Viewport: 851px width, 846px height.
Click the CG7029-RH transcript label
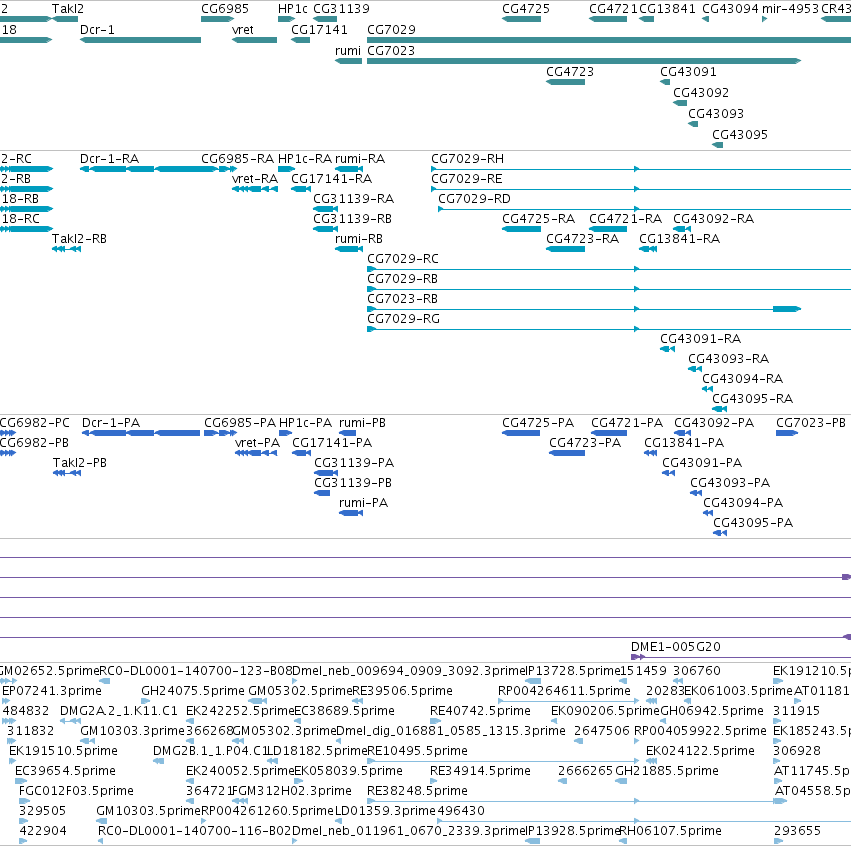(x=467, y=159)
